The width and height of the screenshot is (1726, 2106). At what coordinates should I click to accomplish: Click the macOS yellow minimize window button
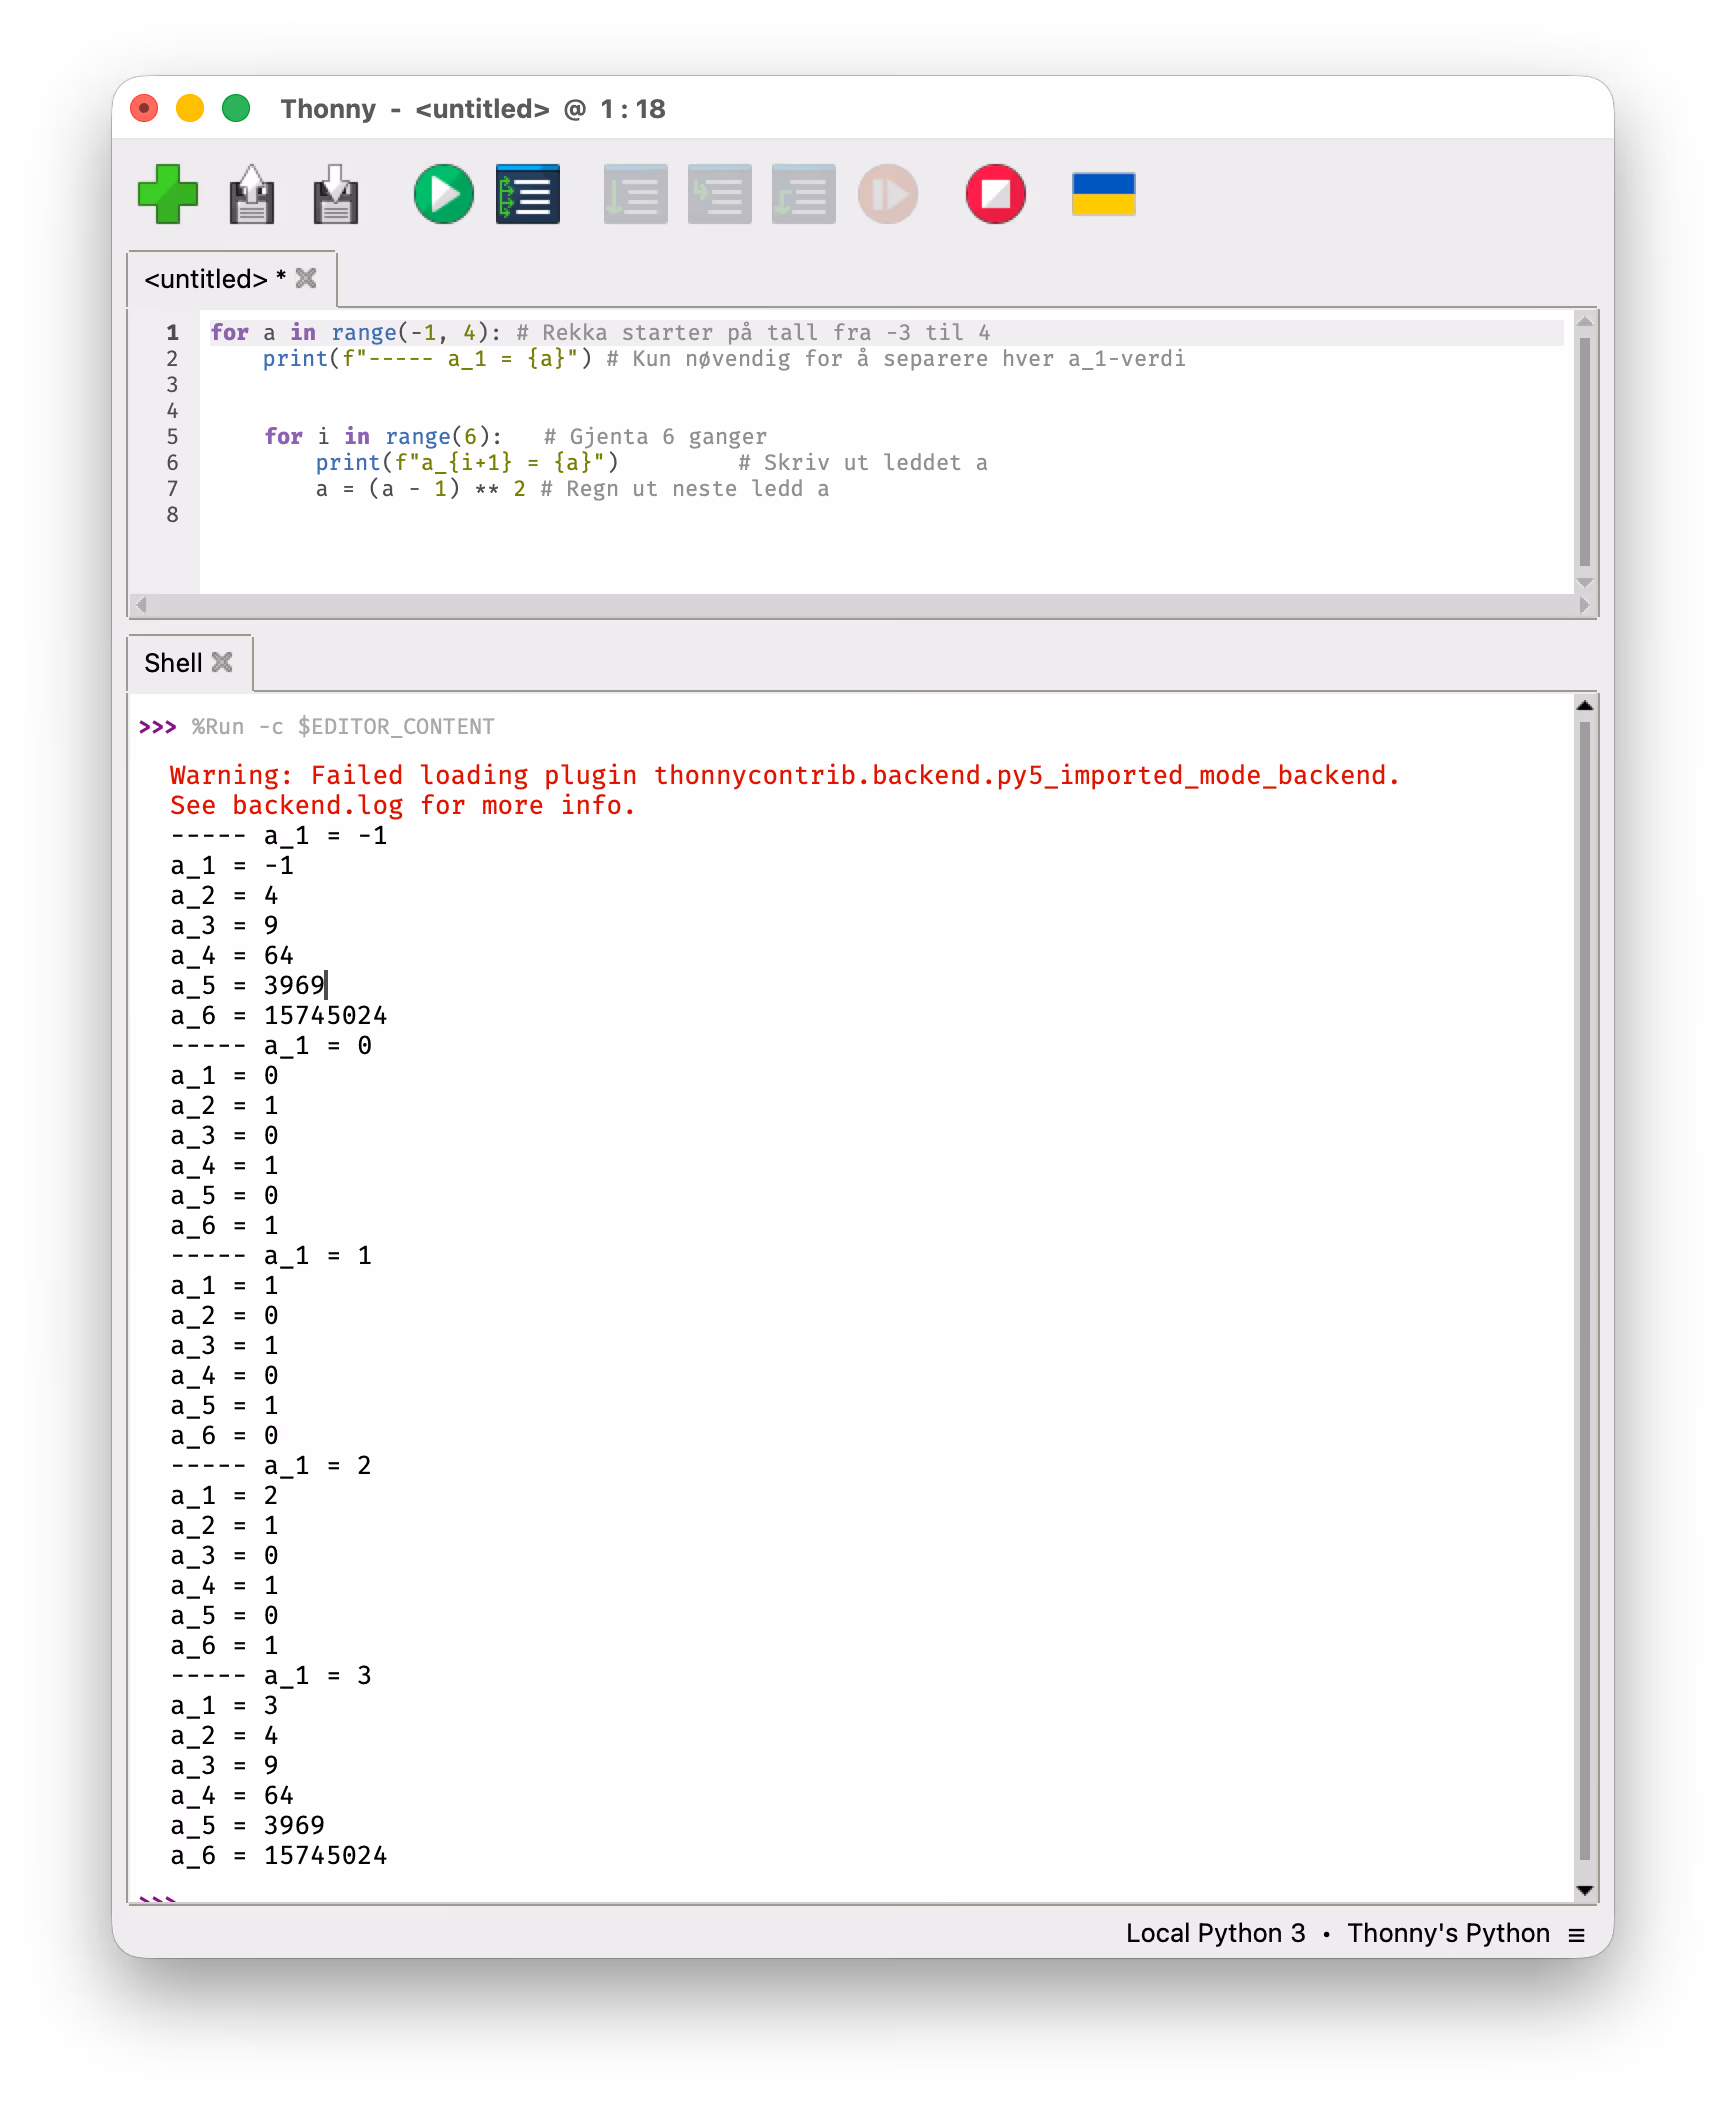pos(190,108)
